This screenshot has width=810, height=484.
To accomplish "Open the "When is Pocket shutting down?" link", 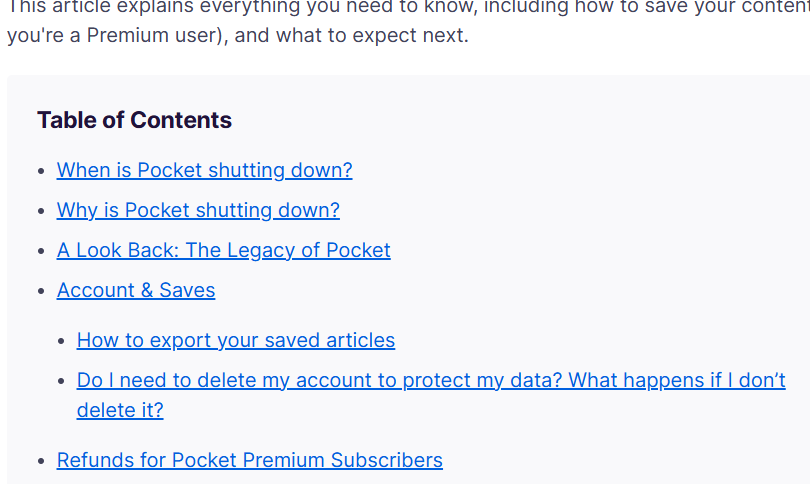I will (x=205, y=170).
